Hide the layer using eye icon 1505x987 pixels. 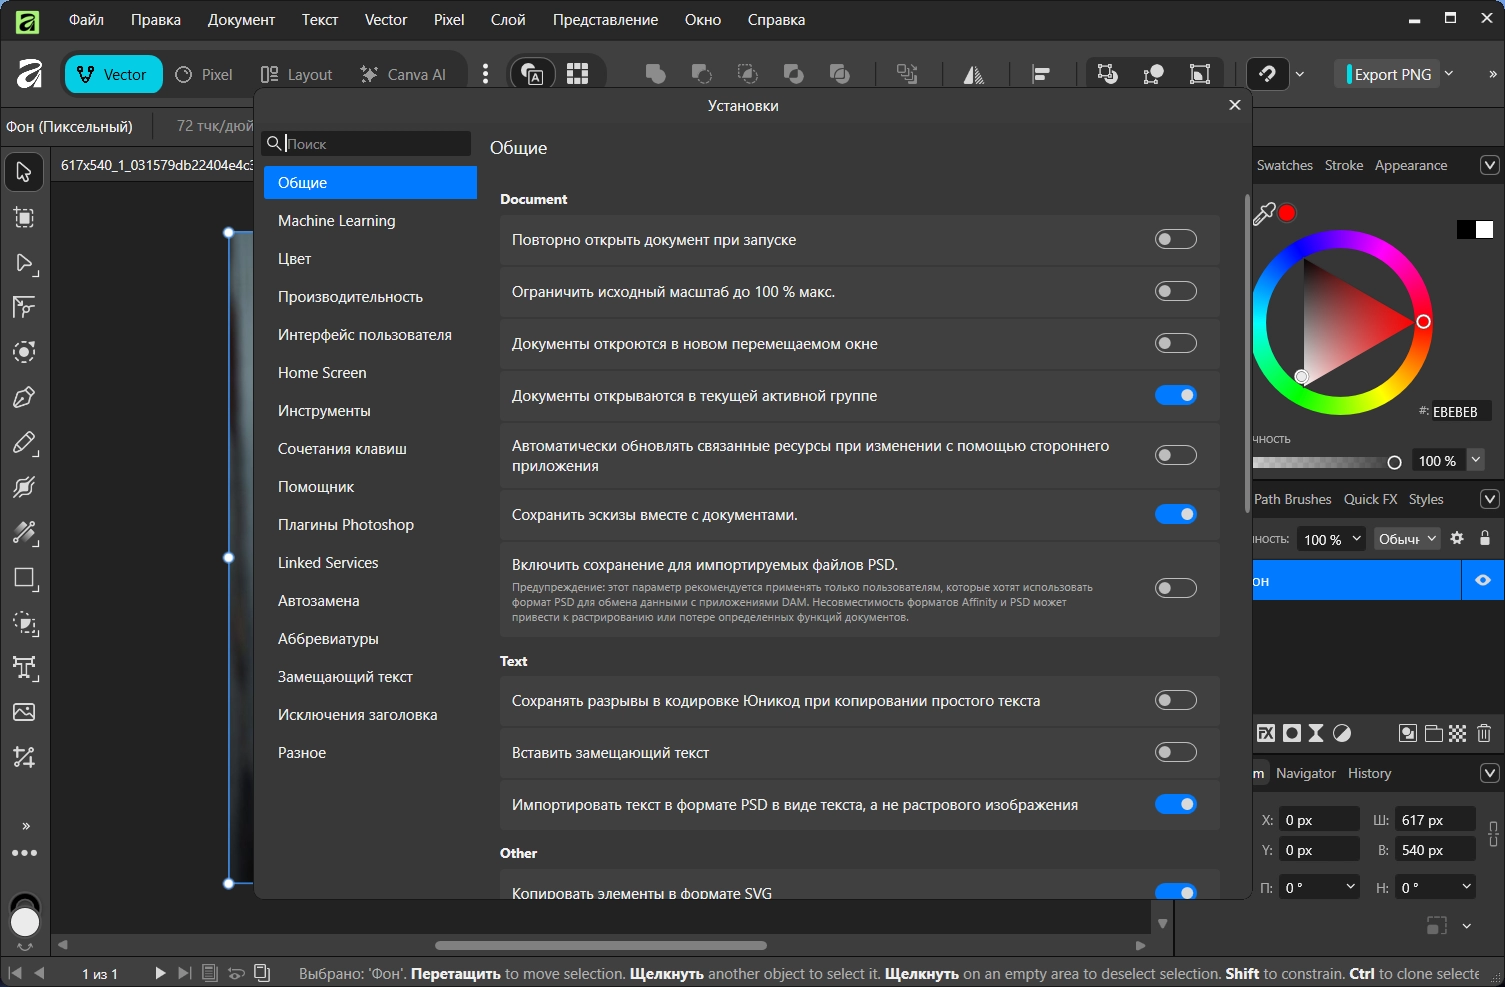tap(1482, 580)
